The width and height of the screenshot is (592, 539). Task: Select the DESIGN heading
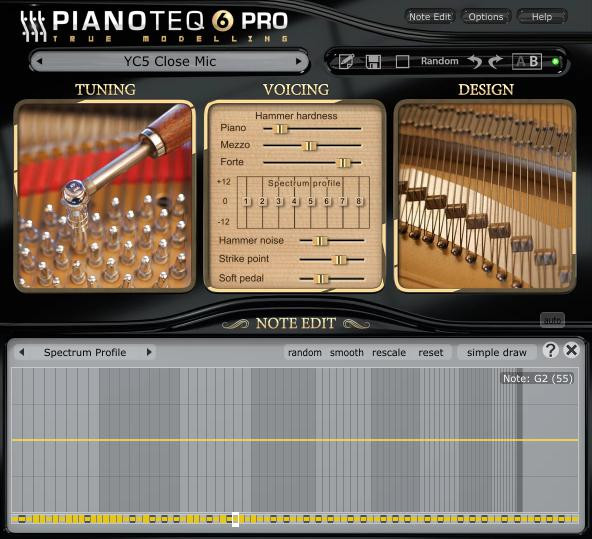click(x=486, y=90)
